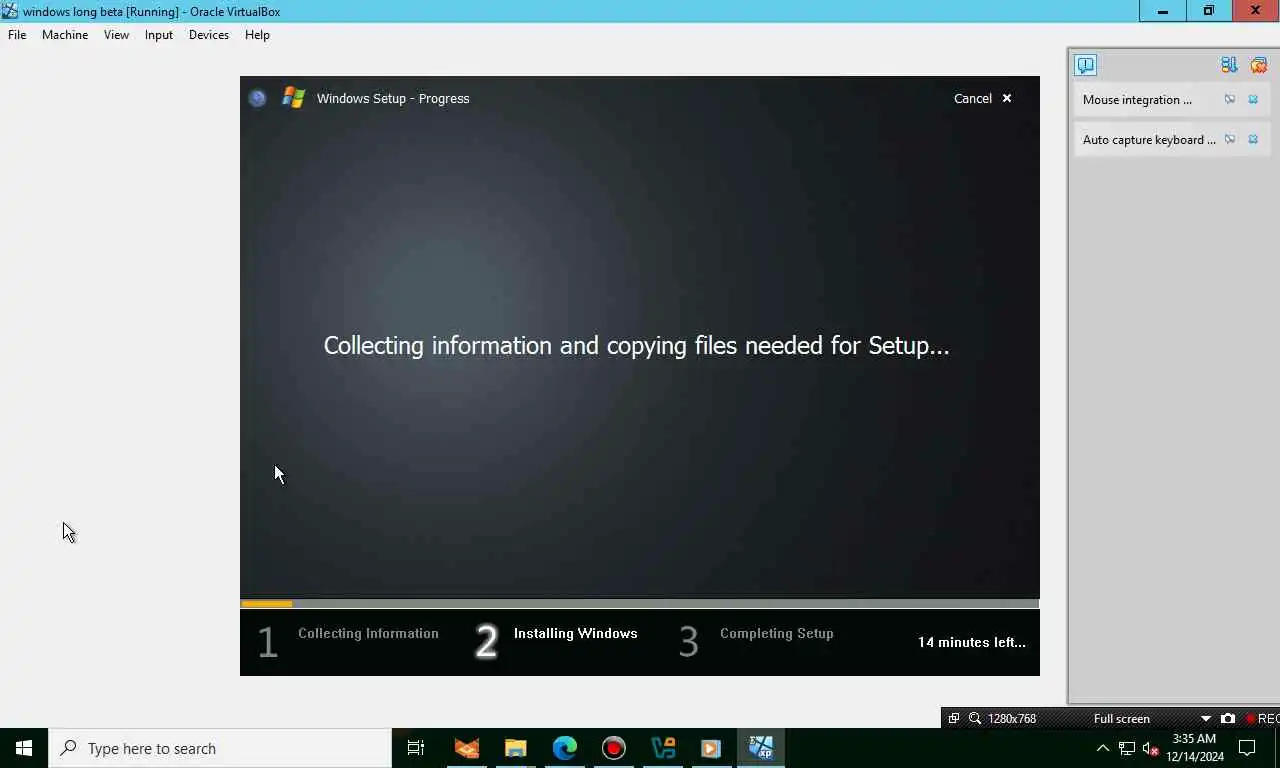The image size is (1280, 768).
Task: Open the Mouse integration notification
Action: [1137, 100]
